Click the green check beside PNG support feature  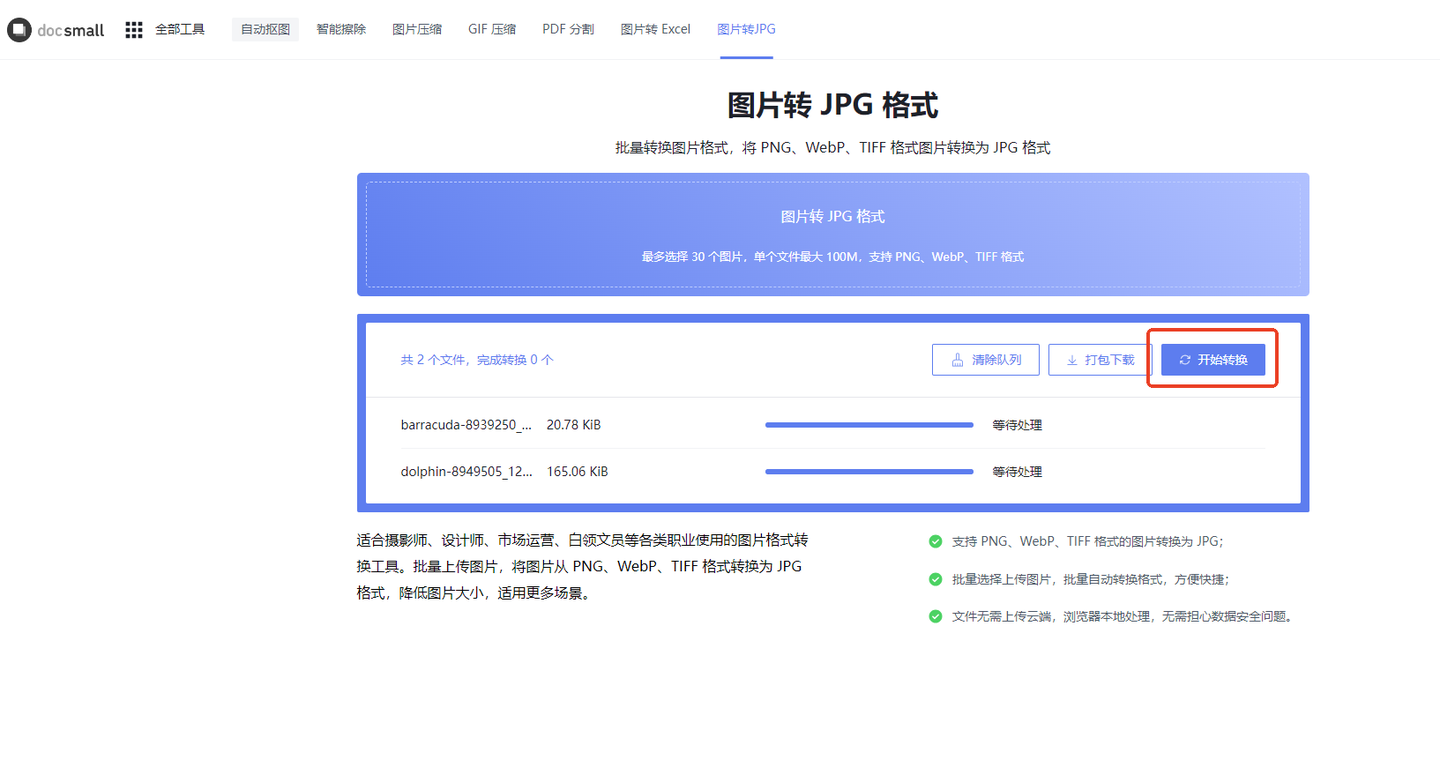[x=935, y=541]
